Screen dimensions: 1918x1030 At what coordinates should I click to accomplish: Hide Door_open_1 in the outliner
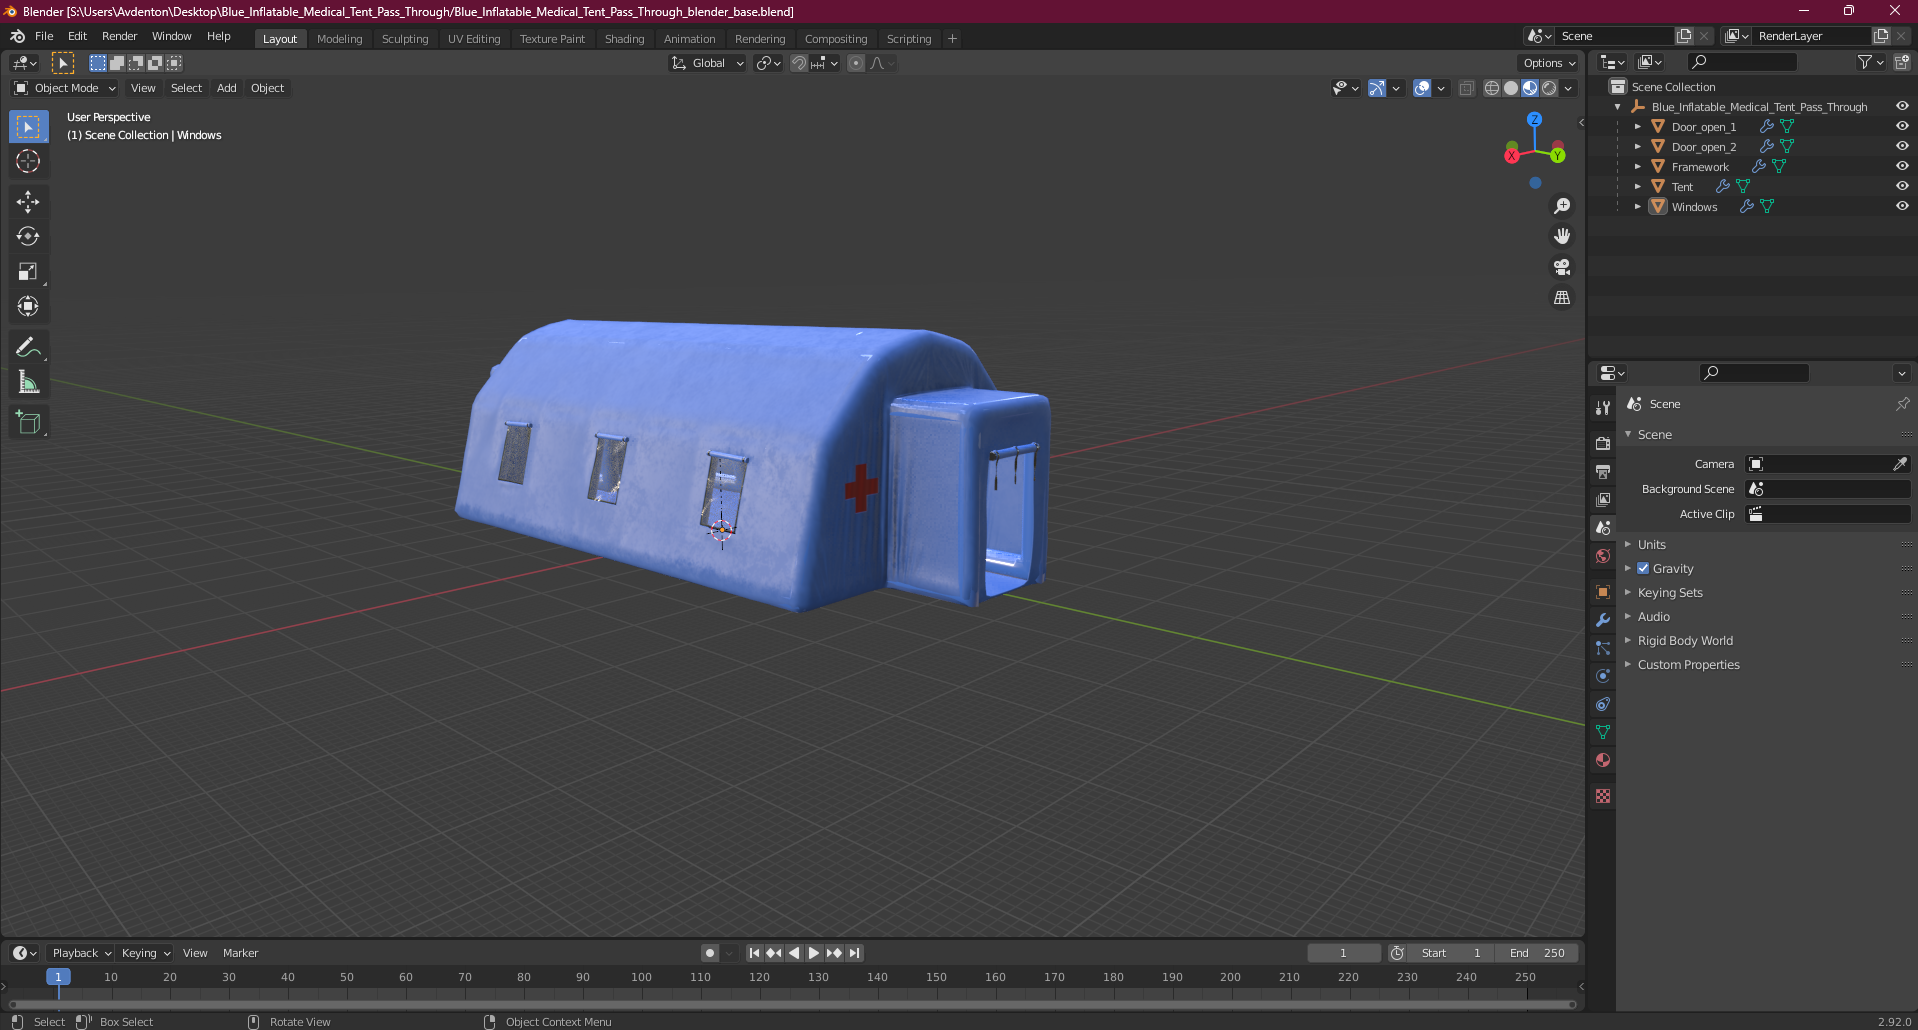1902,127
